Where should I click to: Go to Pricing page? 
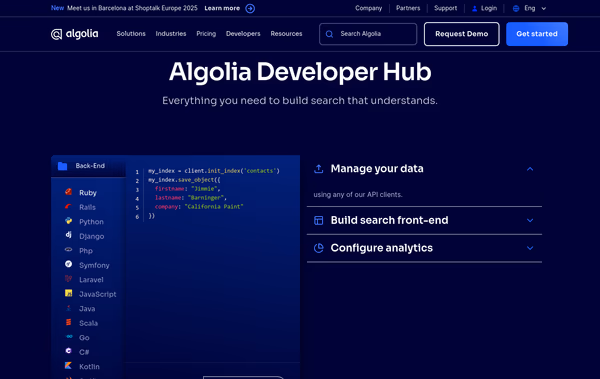click(x=206, y=34)
